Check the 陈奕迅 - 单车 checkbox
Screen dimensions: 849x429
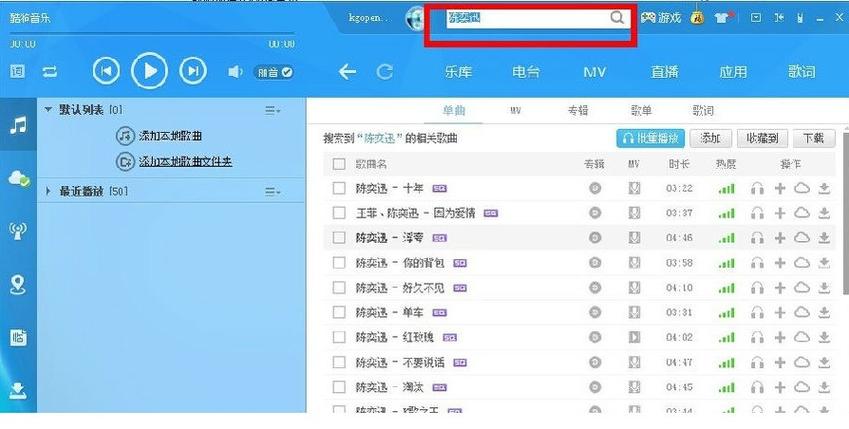pos(339,313)
